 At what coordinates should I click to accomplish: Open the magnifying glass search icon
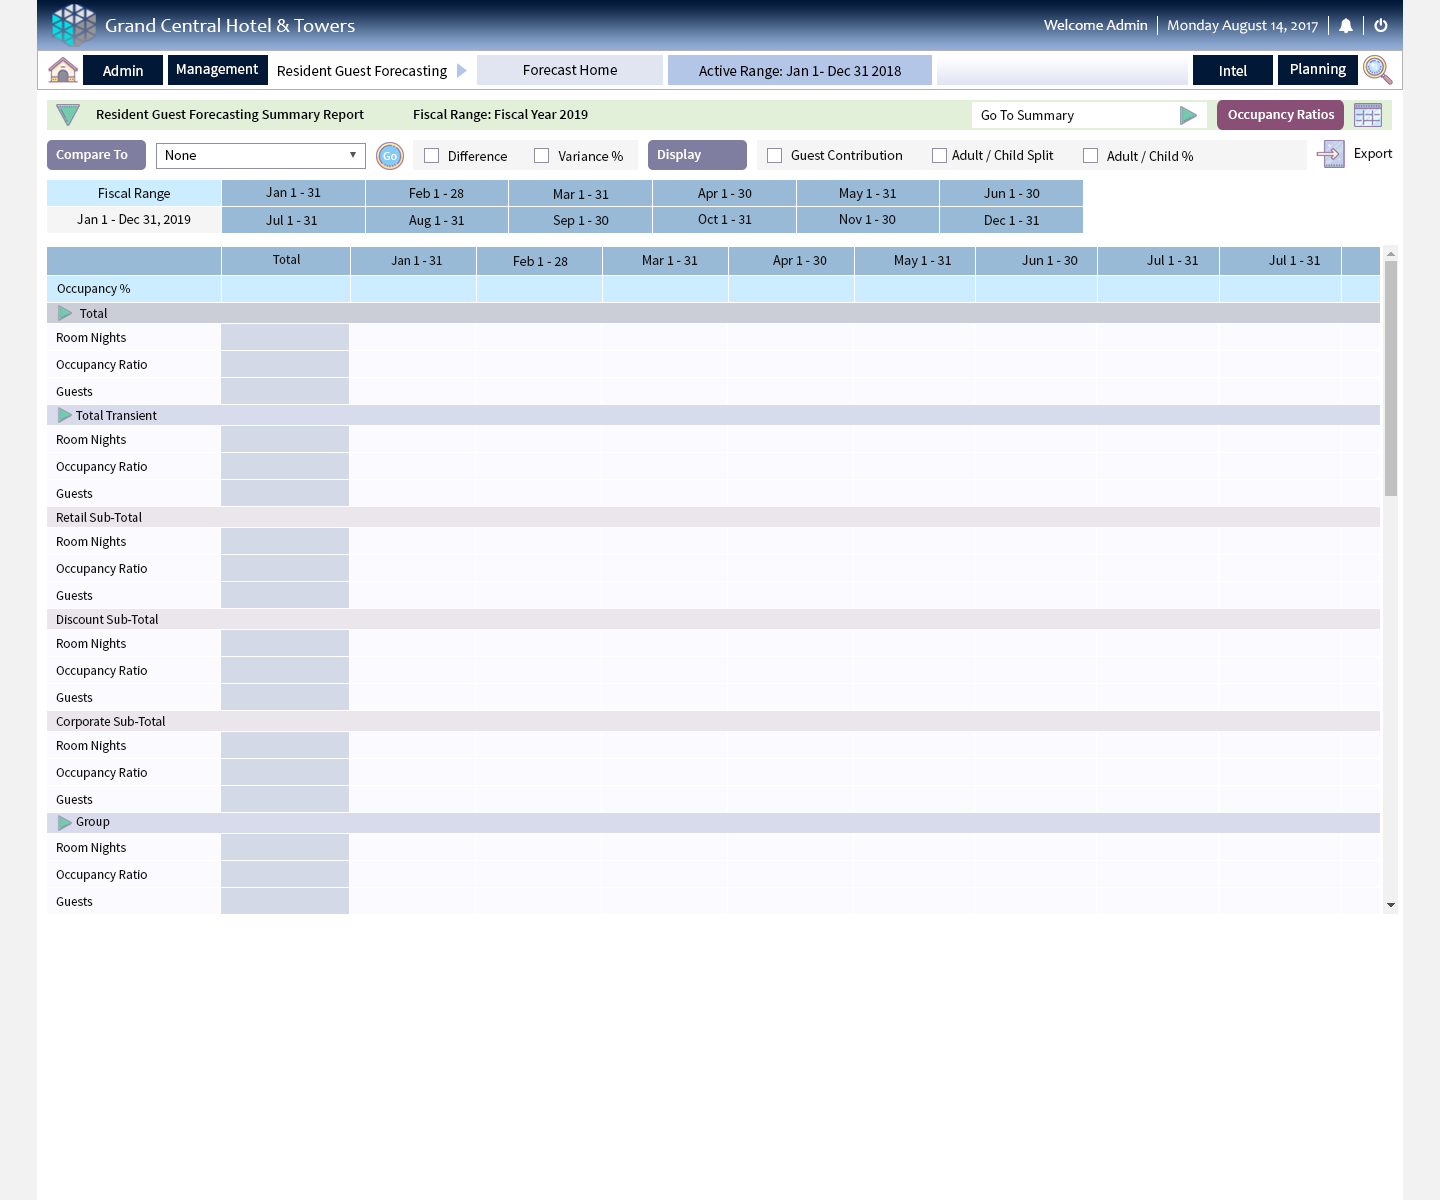coord(1377,70)
